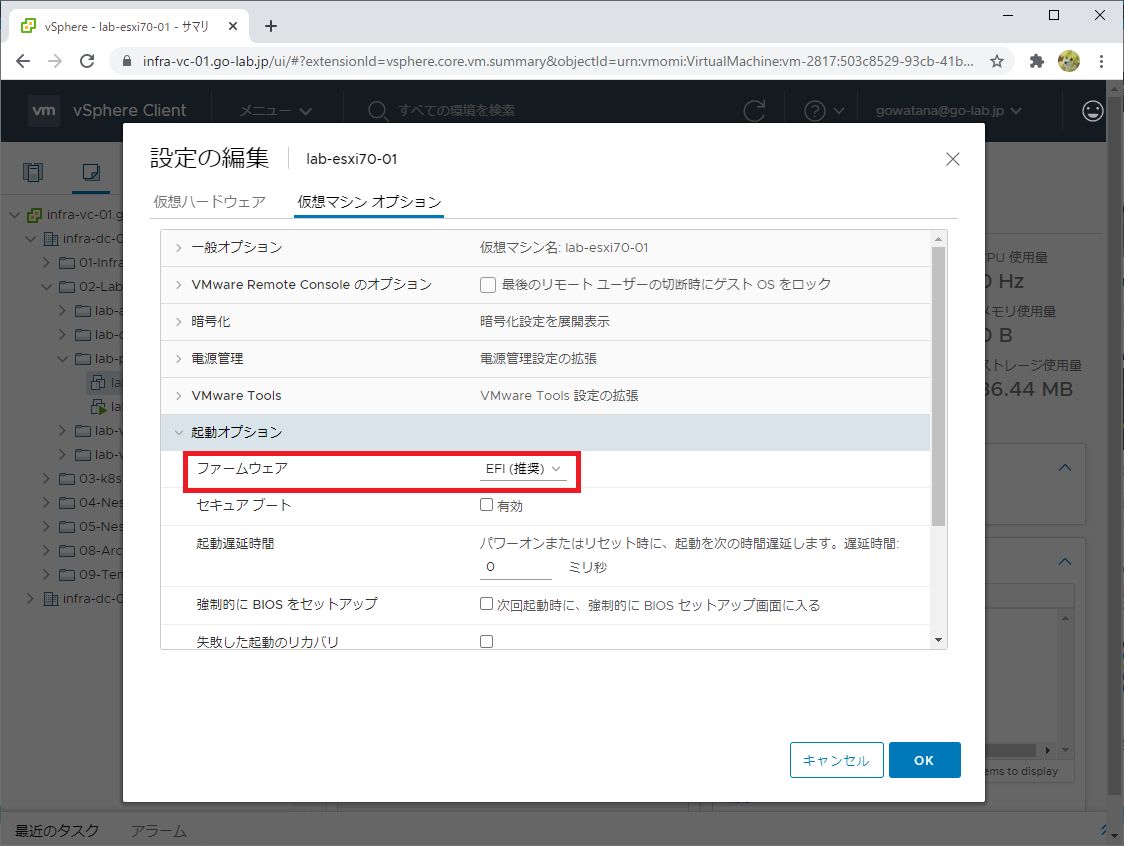This screenshot has height=846, width=1124.
Task: Open the 最近のタスク tab
Action: point(57,831)
